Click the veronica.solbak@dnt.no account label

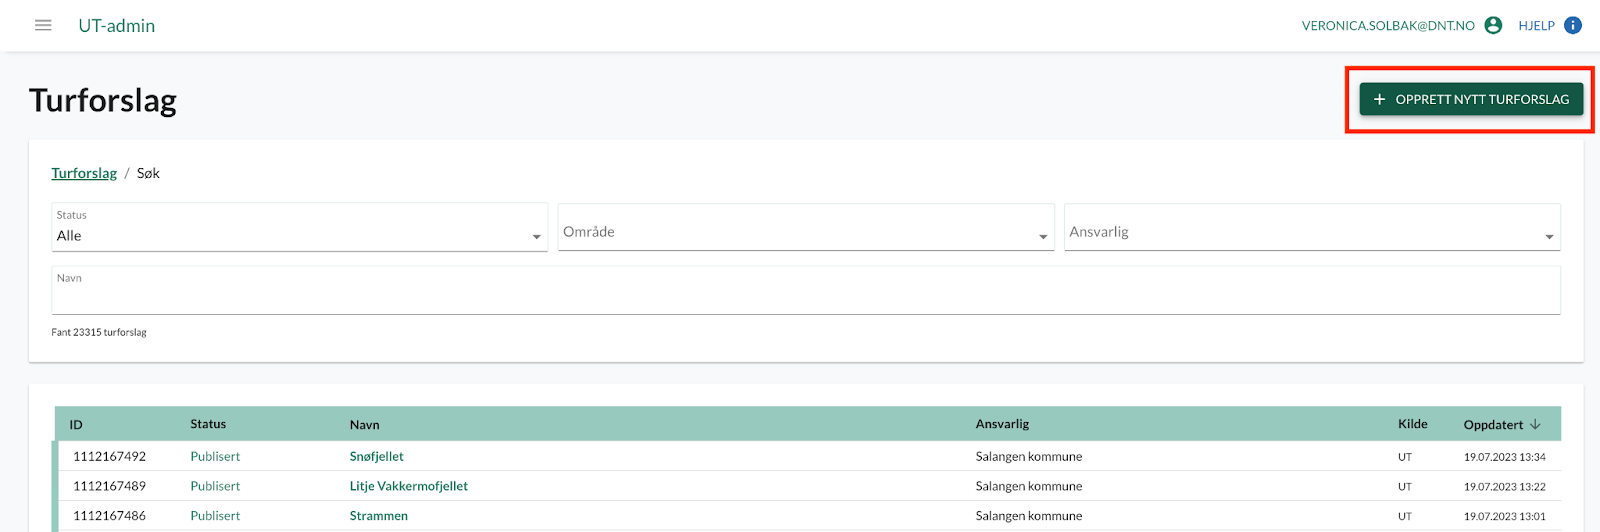coord(1388,26)
